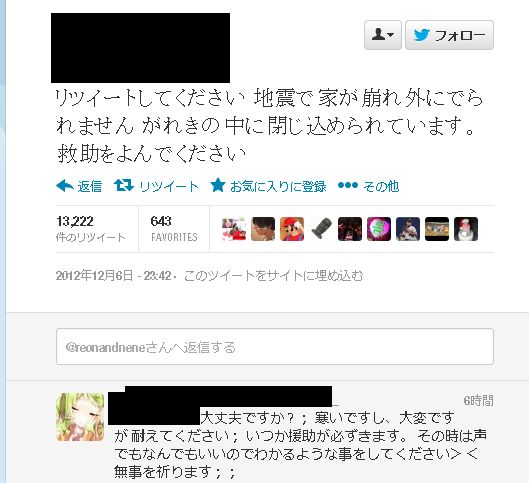Click the retweet arrows icon
Screen dimensions: 529x483
coord(124,185)
